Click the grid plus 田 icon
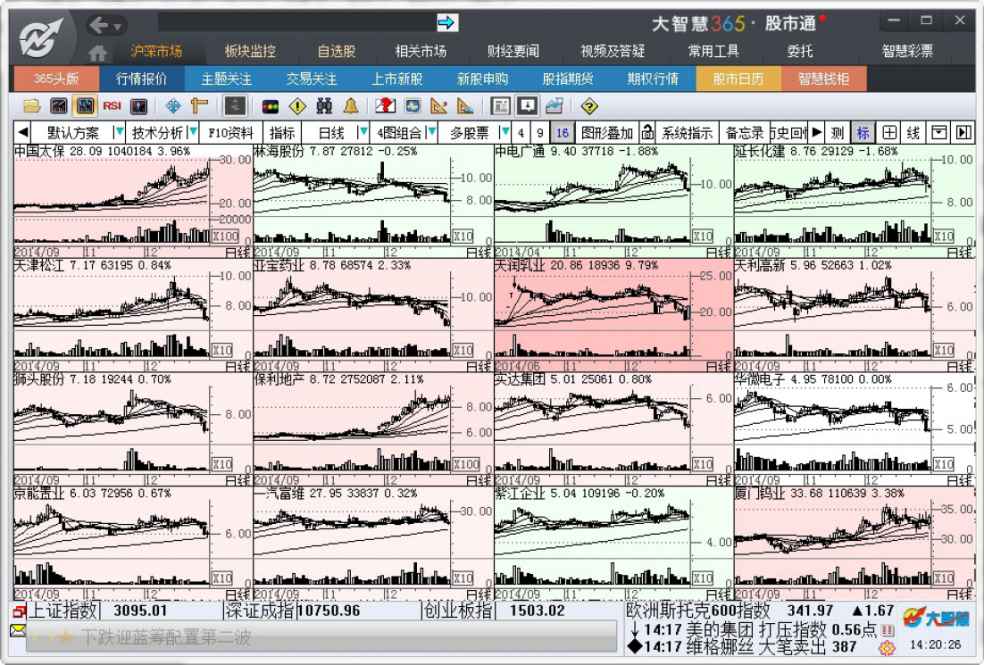Screen dimensions: 984x665 tap(889, 132)
